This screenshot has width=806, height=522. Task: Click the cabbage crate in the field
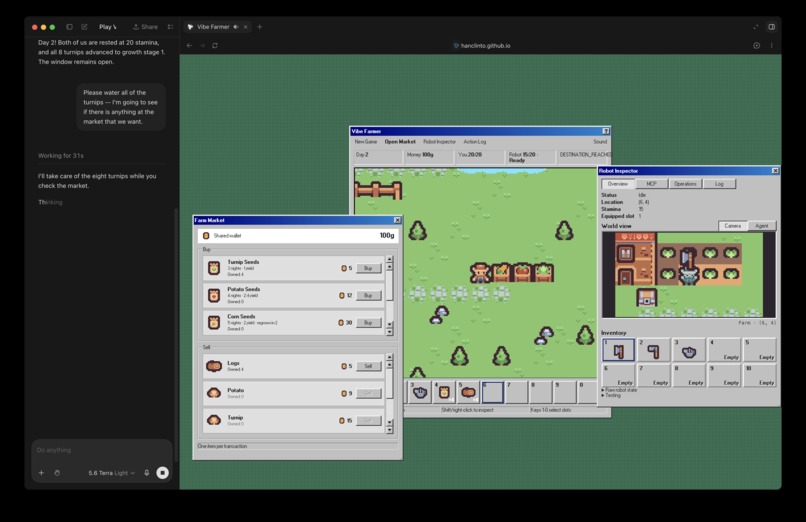click(543, 273)
